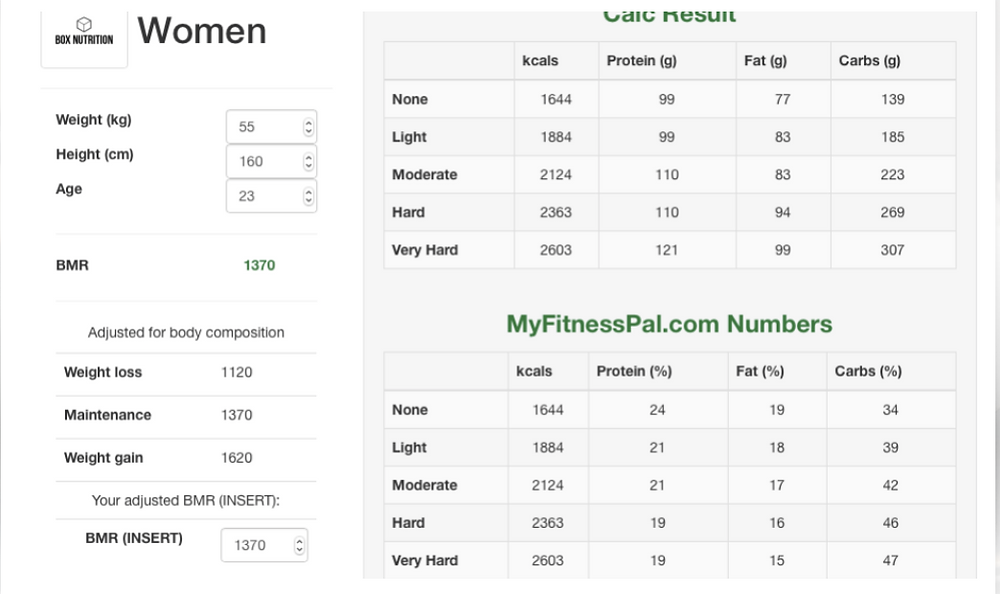Click the Calc Result heading

click(x=669, y=15)
